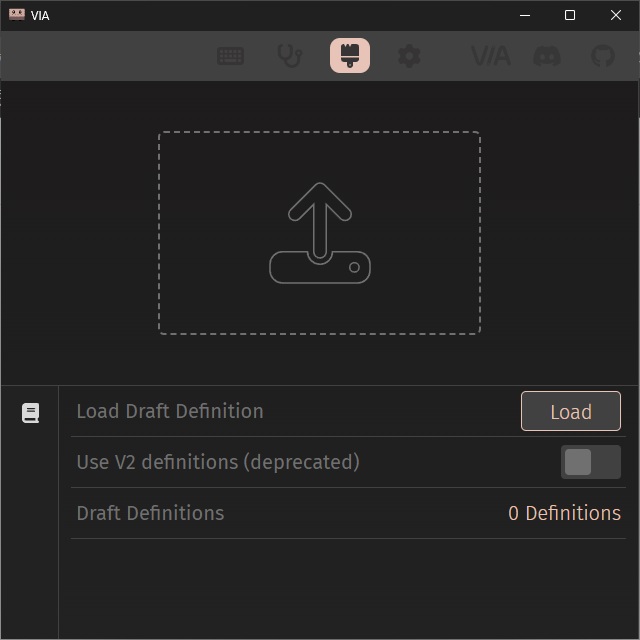
Task: Open the GitHub link icon
Action: pyautogui.click(x=602, y=56)
